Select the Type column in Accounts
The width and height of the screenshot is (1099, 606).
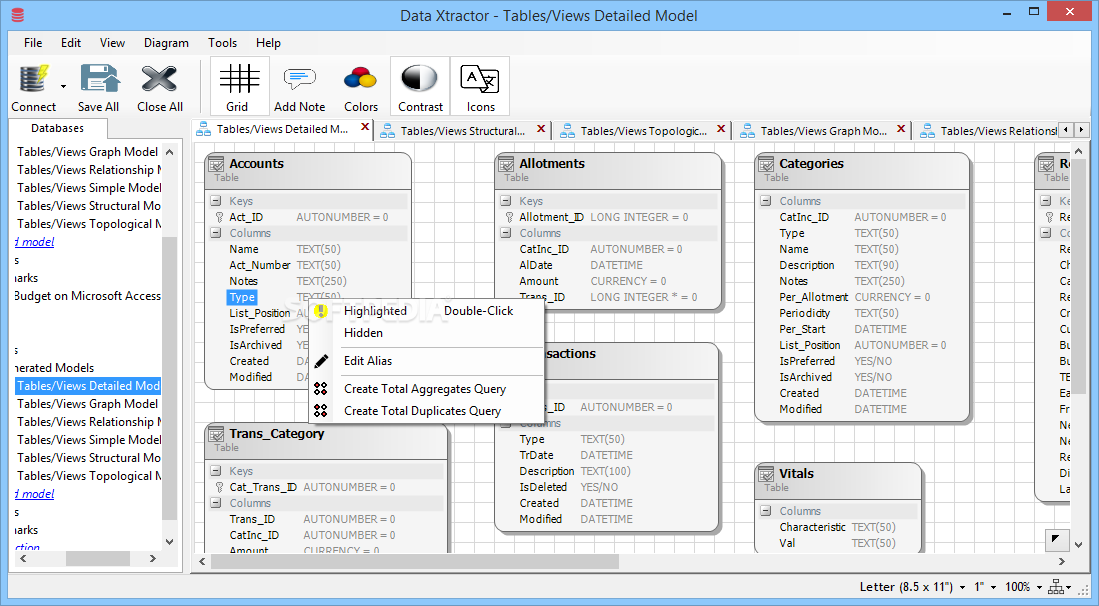coord(242,297)
